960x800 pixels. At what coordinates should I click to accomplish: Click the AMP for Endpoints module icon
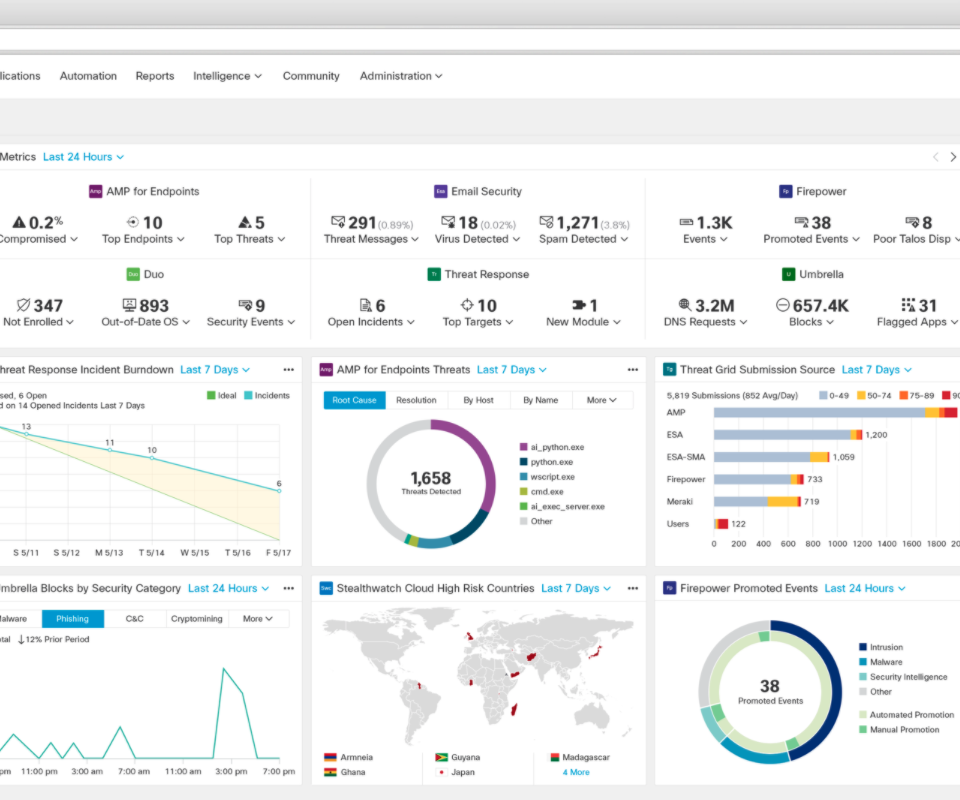pyautogui.click(x=96, y=192)
